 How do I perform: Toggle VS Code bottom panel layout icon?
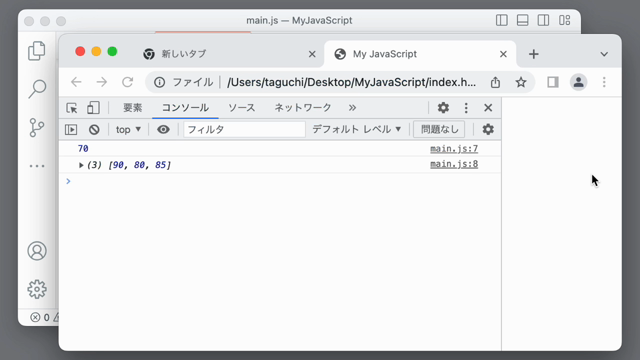522,20
